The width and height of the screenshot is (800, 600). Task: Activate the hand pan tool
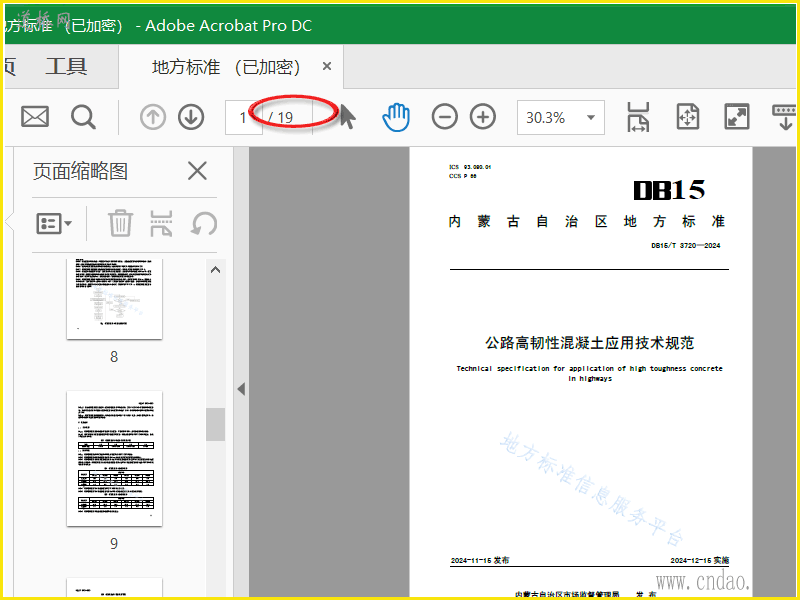[396, 117]
